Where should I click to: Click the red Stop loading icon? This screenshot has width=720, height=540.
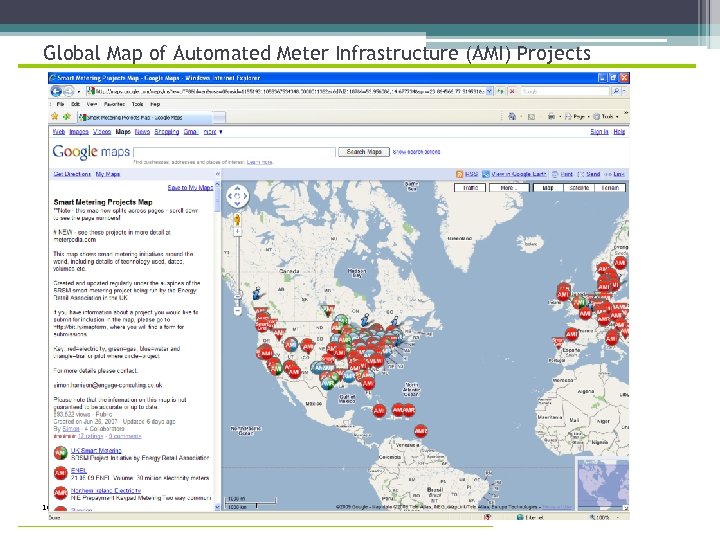(512, 91)
